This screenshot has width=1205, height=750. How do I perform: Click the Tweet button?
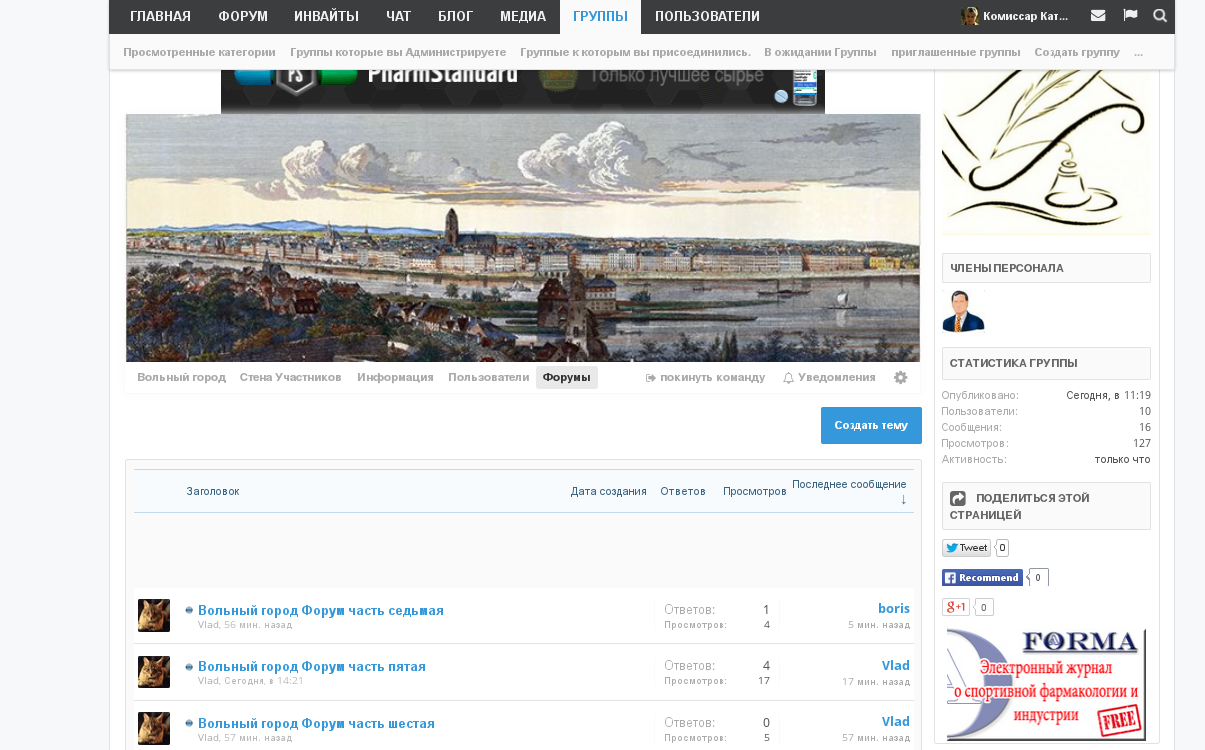coord(966,548)
